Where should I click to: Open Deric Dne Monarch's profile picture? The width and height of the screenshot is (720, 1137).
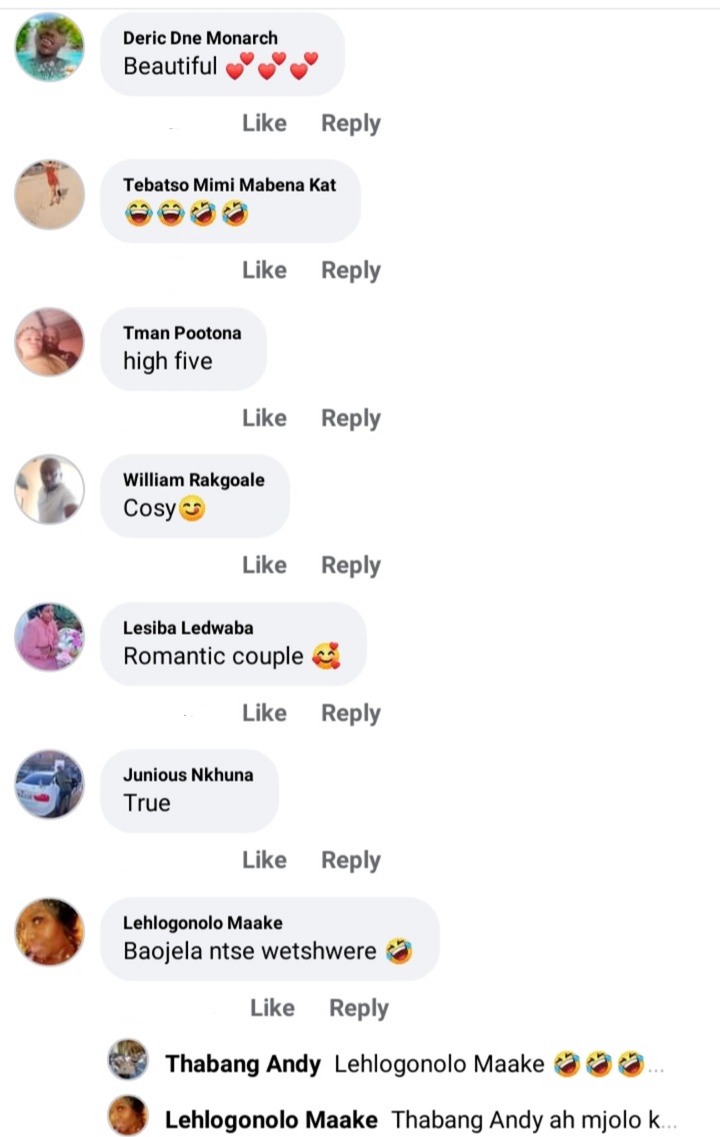pyautogui.click(x=49, y=47)
